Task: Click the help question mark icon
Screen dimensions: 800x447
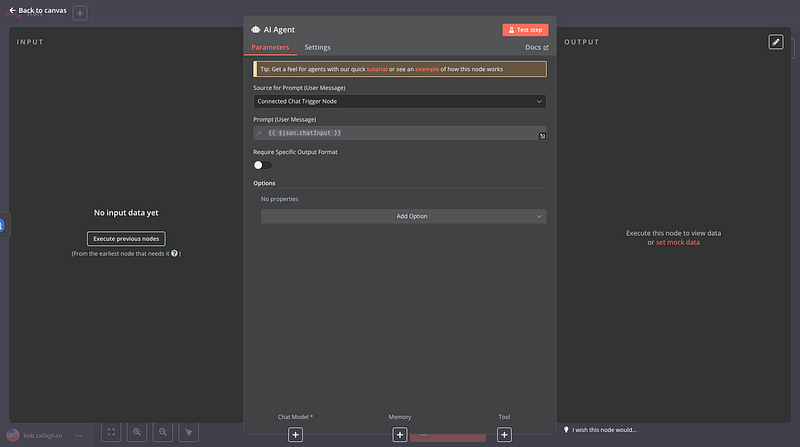Action: 175,254
